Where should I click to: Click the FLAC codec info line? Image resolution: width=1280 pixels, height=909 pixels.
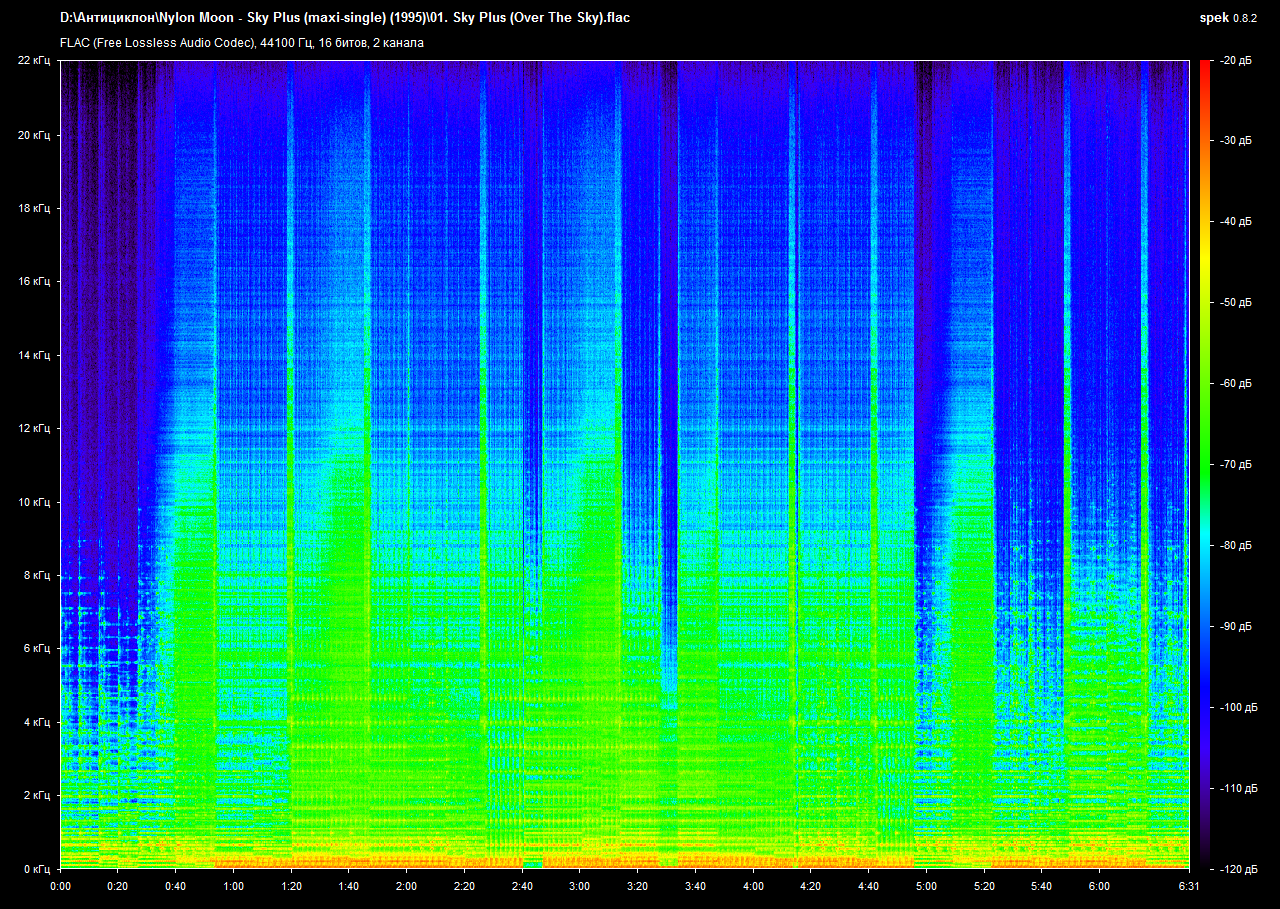coord(242,43)
